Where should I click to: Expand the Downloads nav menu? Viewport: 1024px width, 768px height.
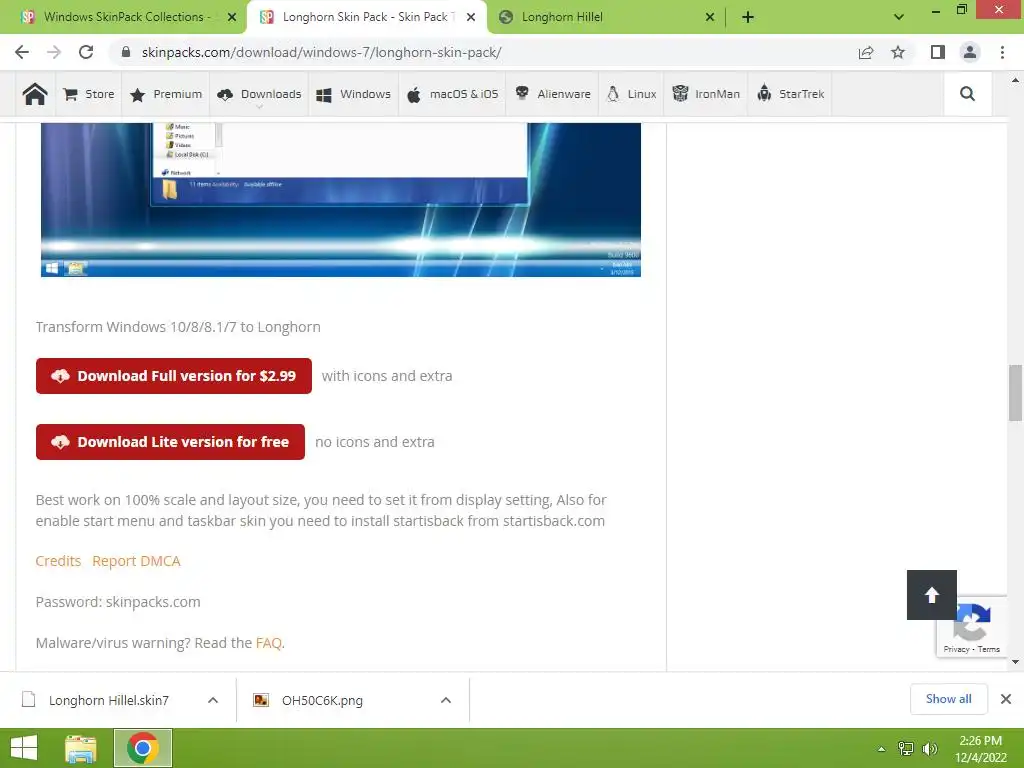pos(259,94)
